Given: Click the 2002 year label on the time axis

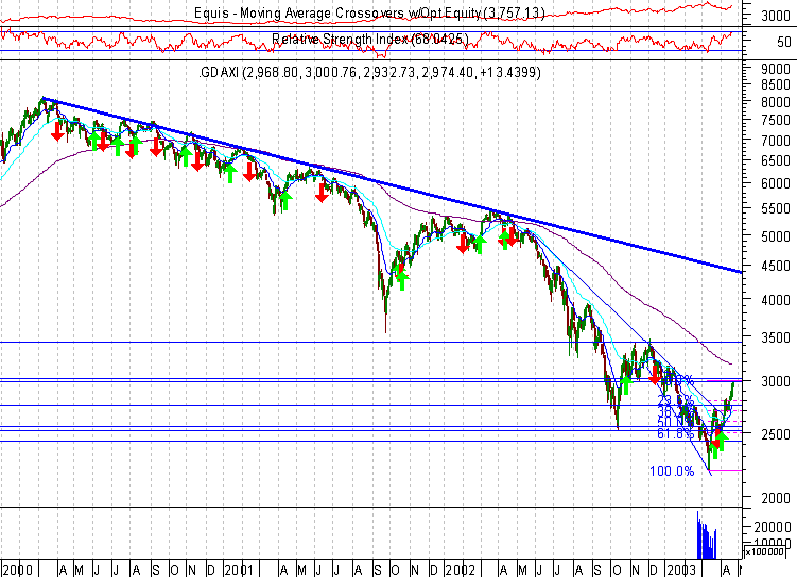Looking at the screenshot, I should tap(460, 570).
